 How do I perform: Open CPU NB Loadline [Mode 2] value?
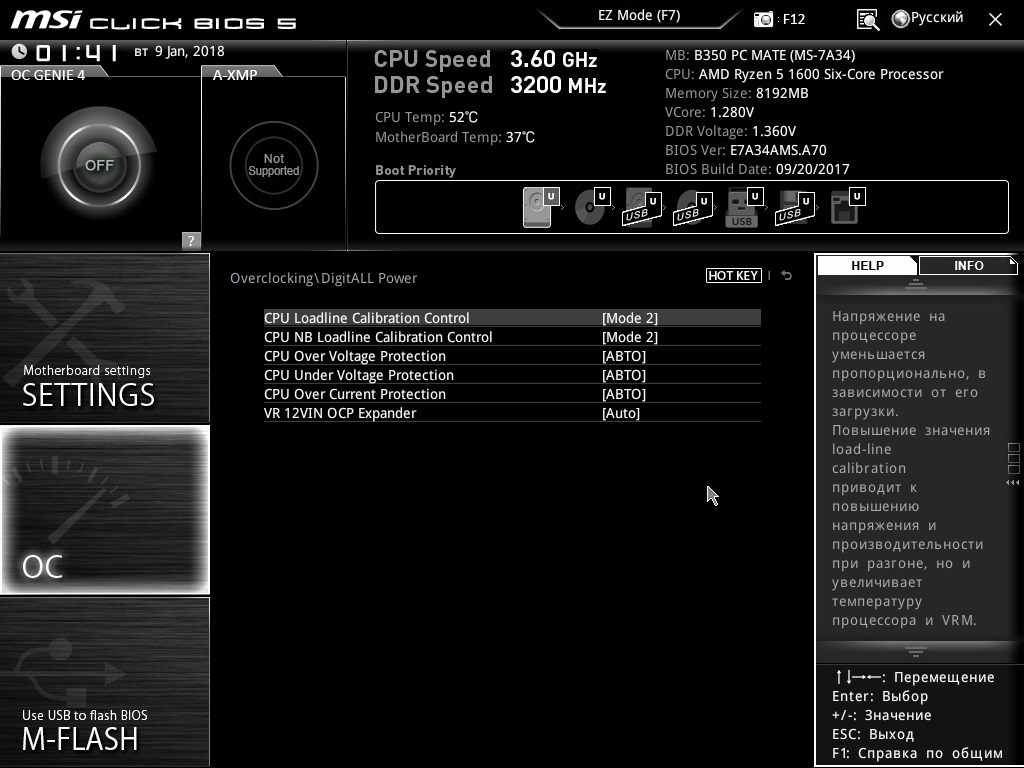630,337
